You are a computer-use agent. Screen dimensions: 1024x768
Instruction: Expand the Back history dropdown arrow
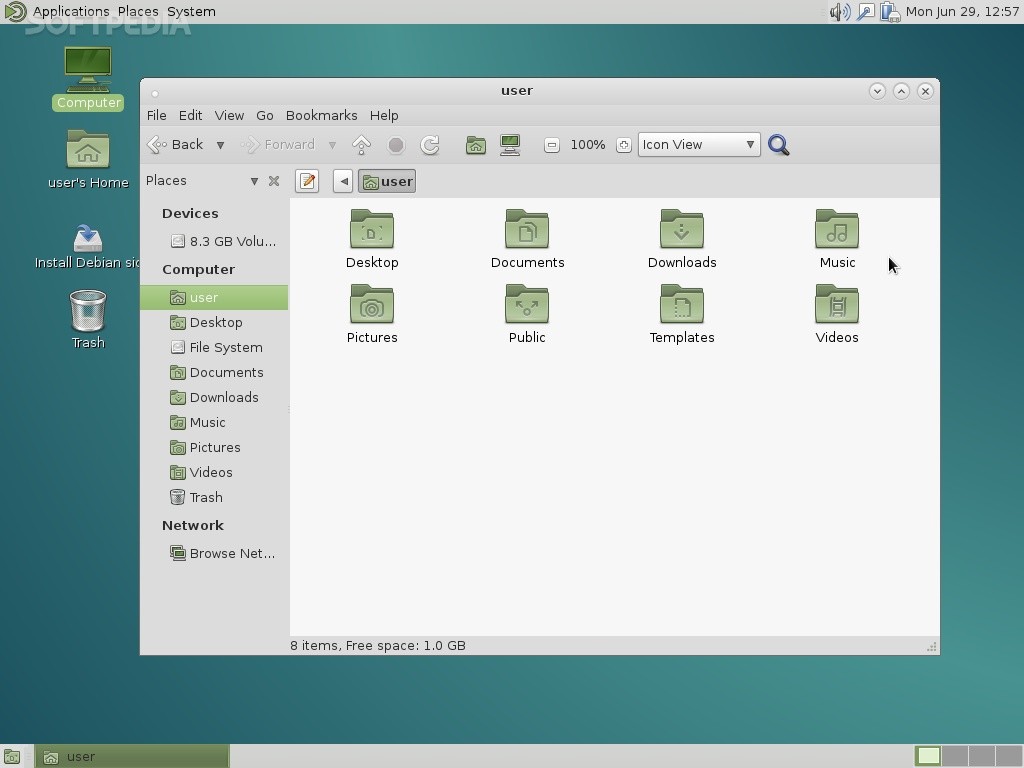click(220, 145)
